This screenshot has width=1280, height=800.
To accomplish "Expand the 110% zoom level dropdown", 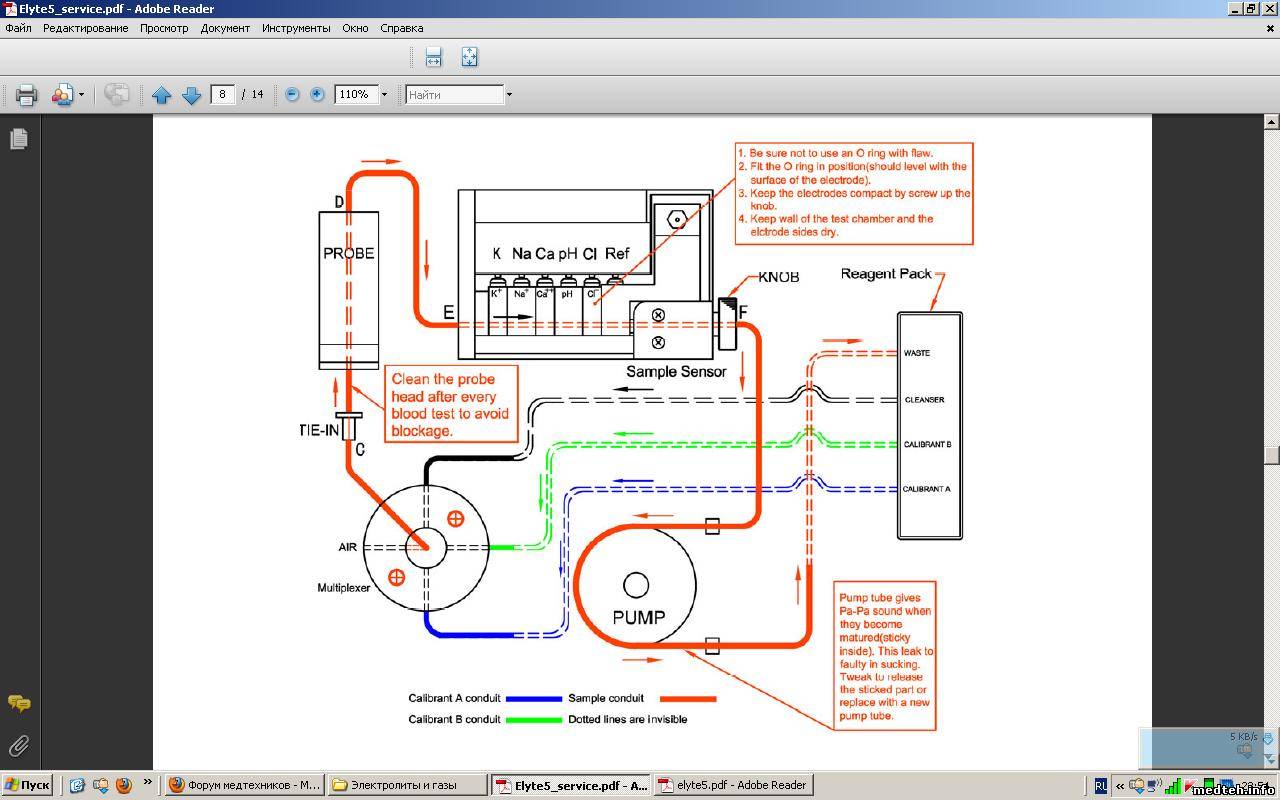I will (384, 95).
